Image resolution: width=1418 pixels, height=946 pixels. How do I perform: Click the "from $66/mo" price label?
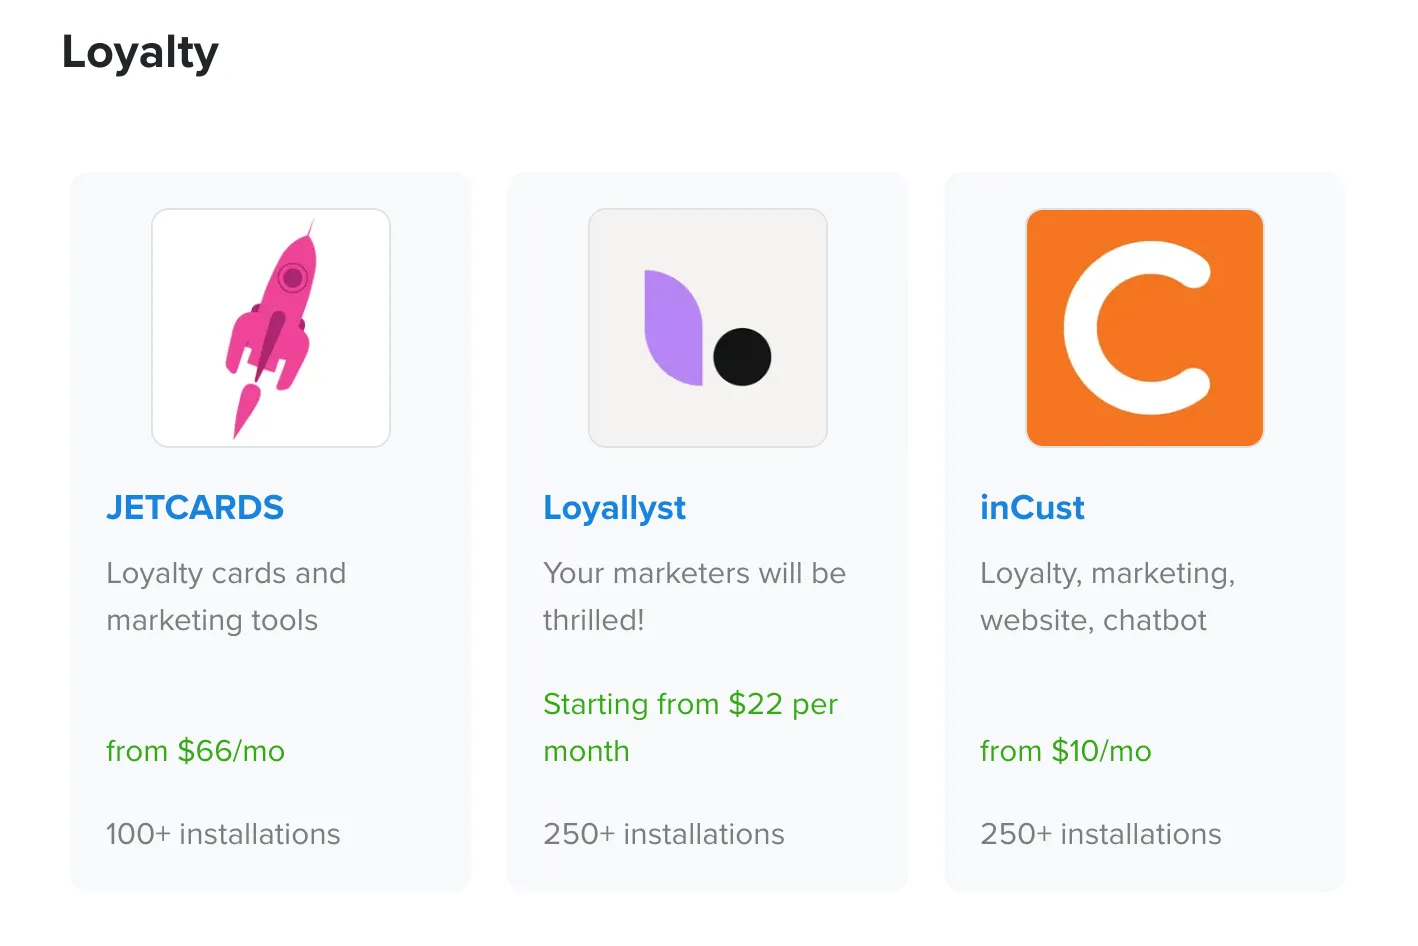tap(196, 751)
